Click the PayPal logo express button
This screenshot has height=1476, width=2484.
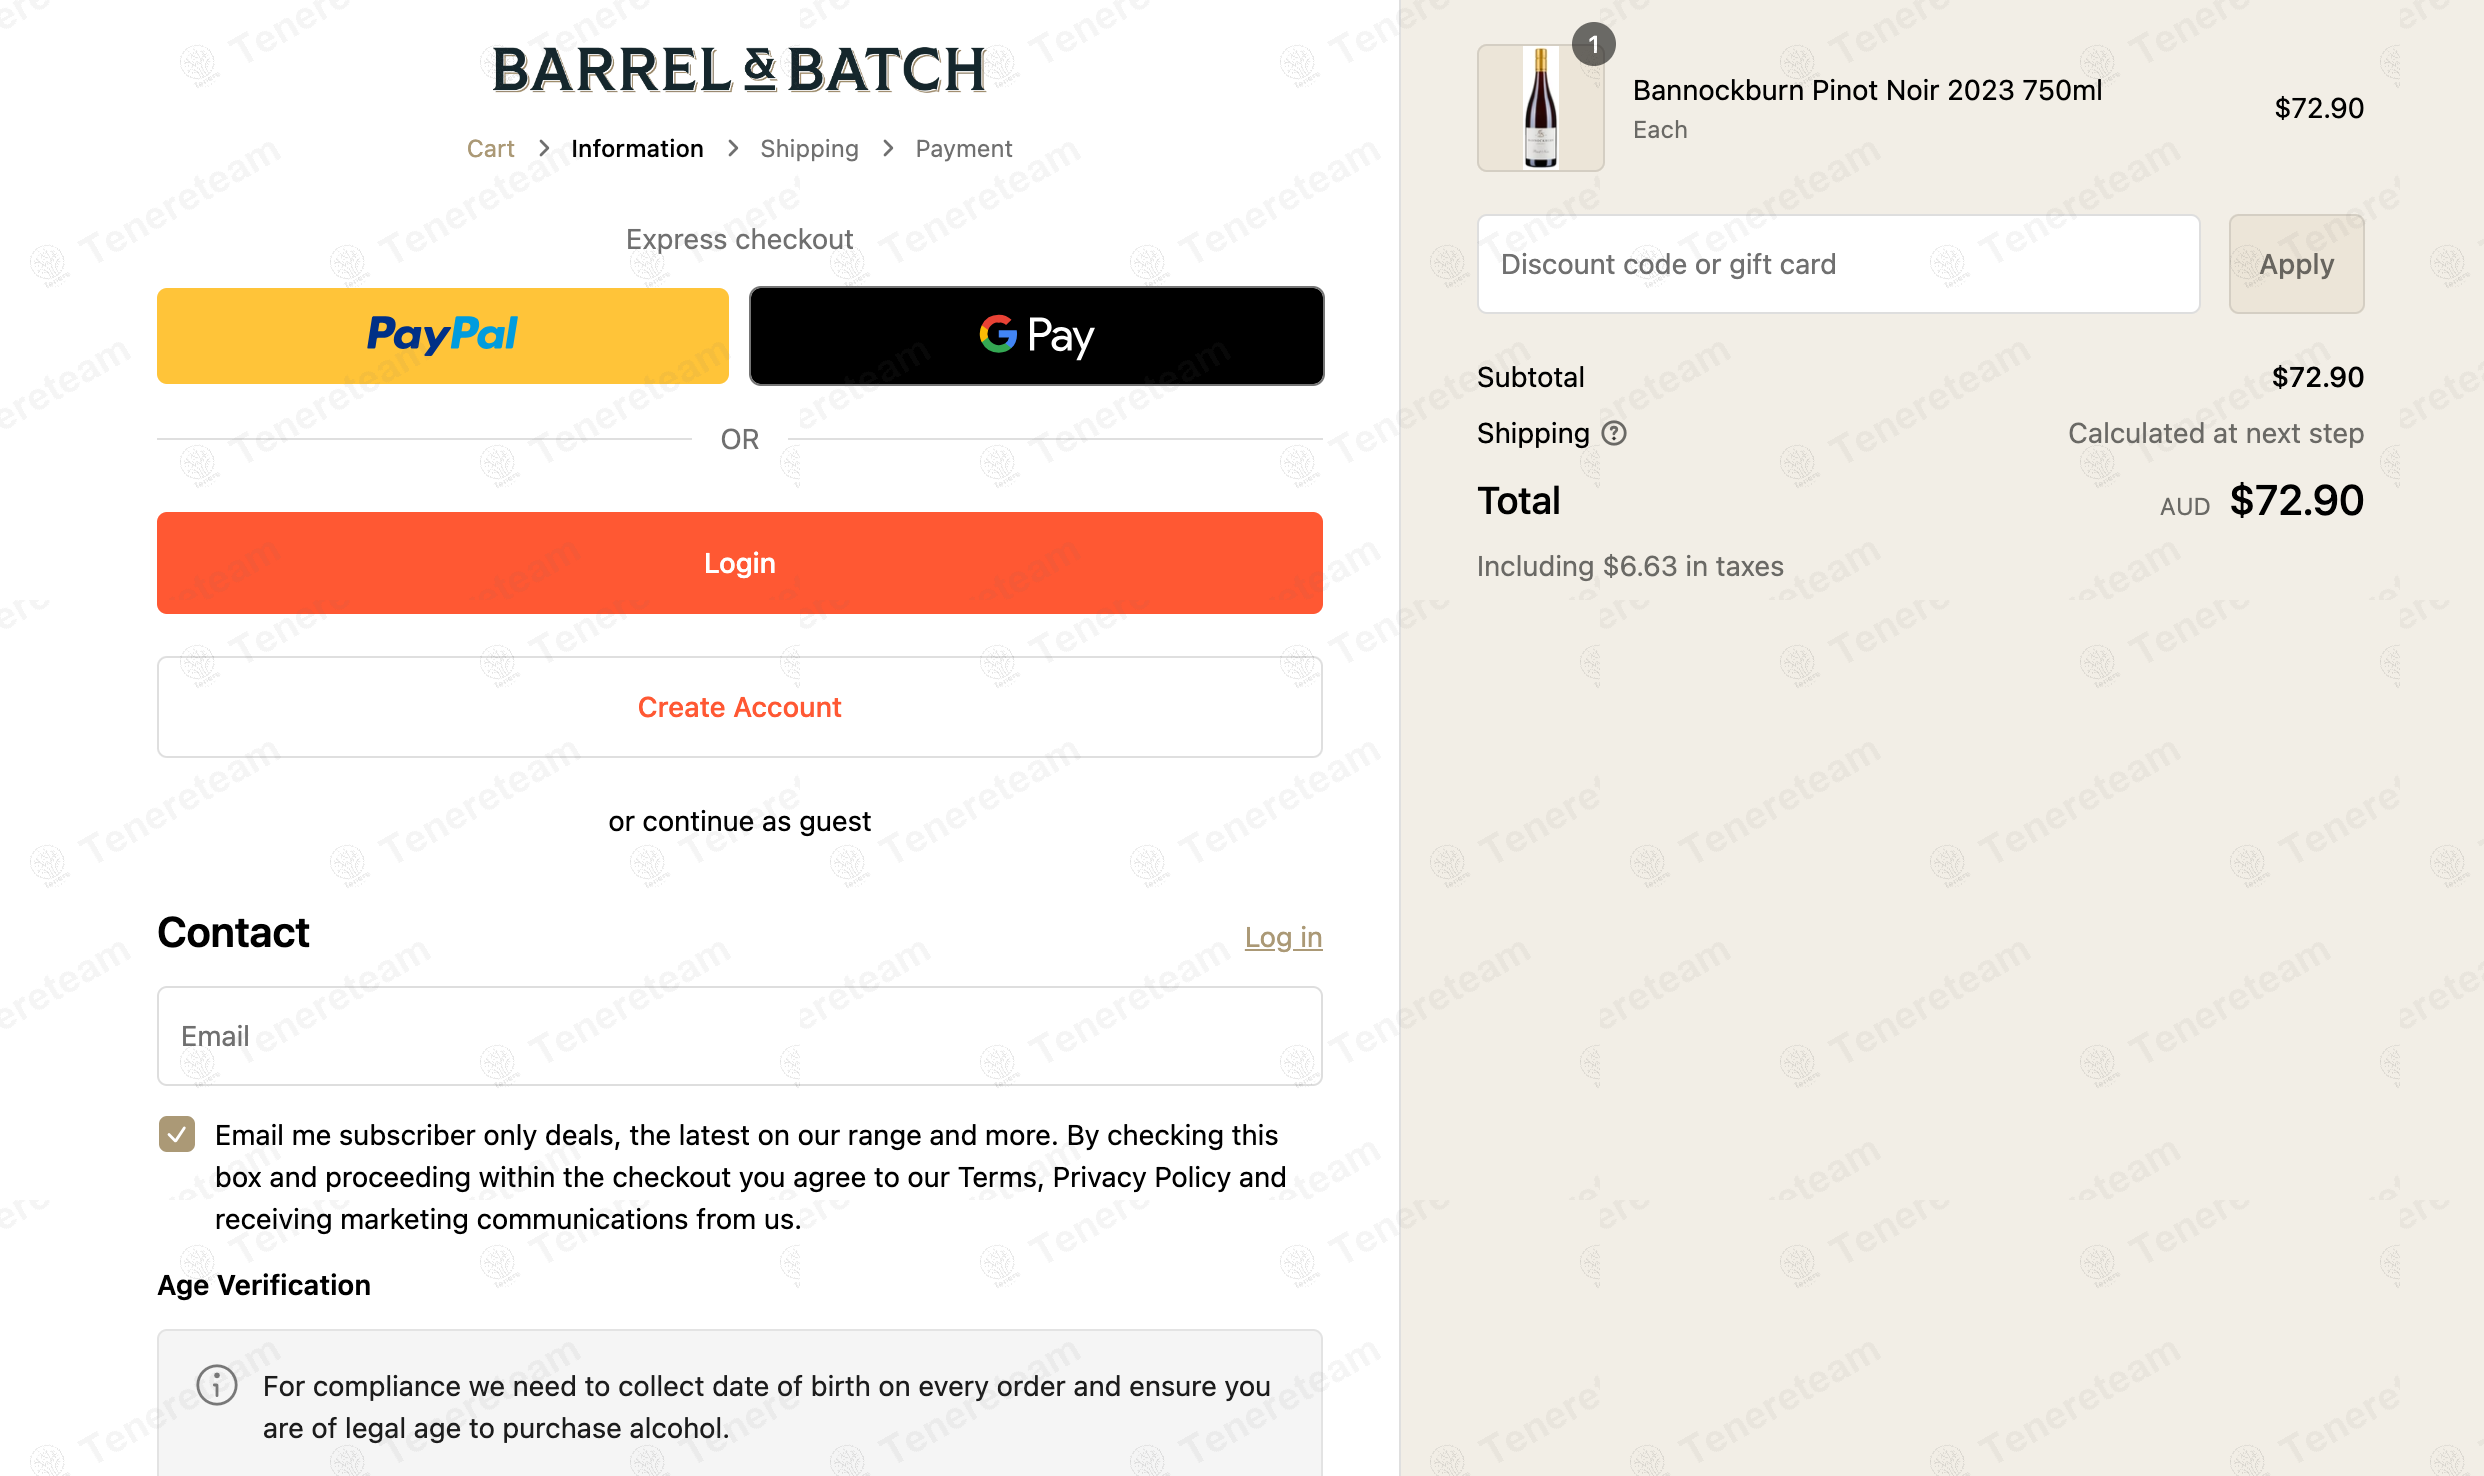pos(443,336)
